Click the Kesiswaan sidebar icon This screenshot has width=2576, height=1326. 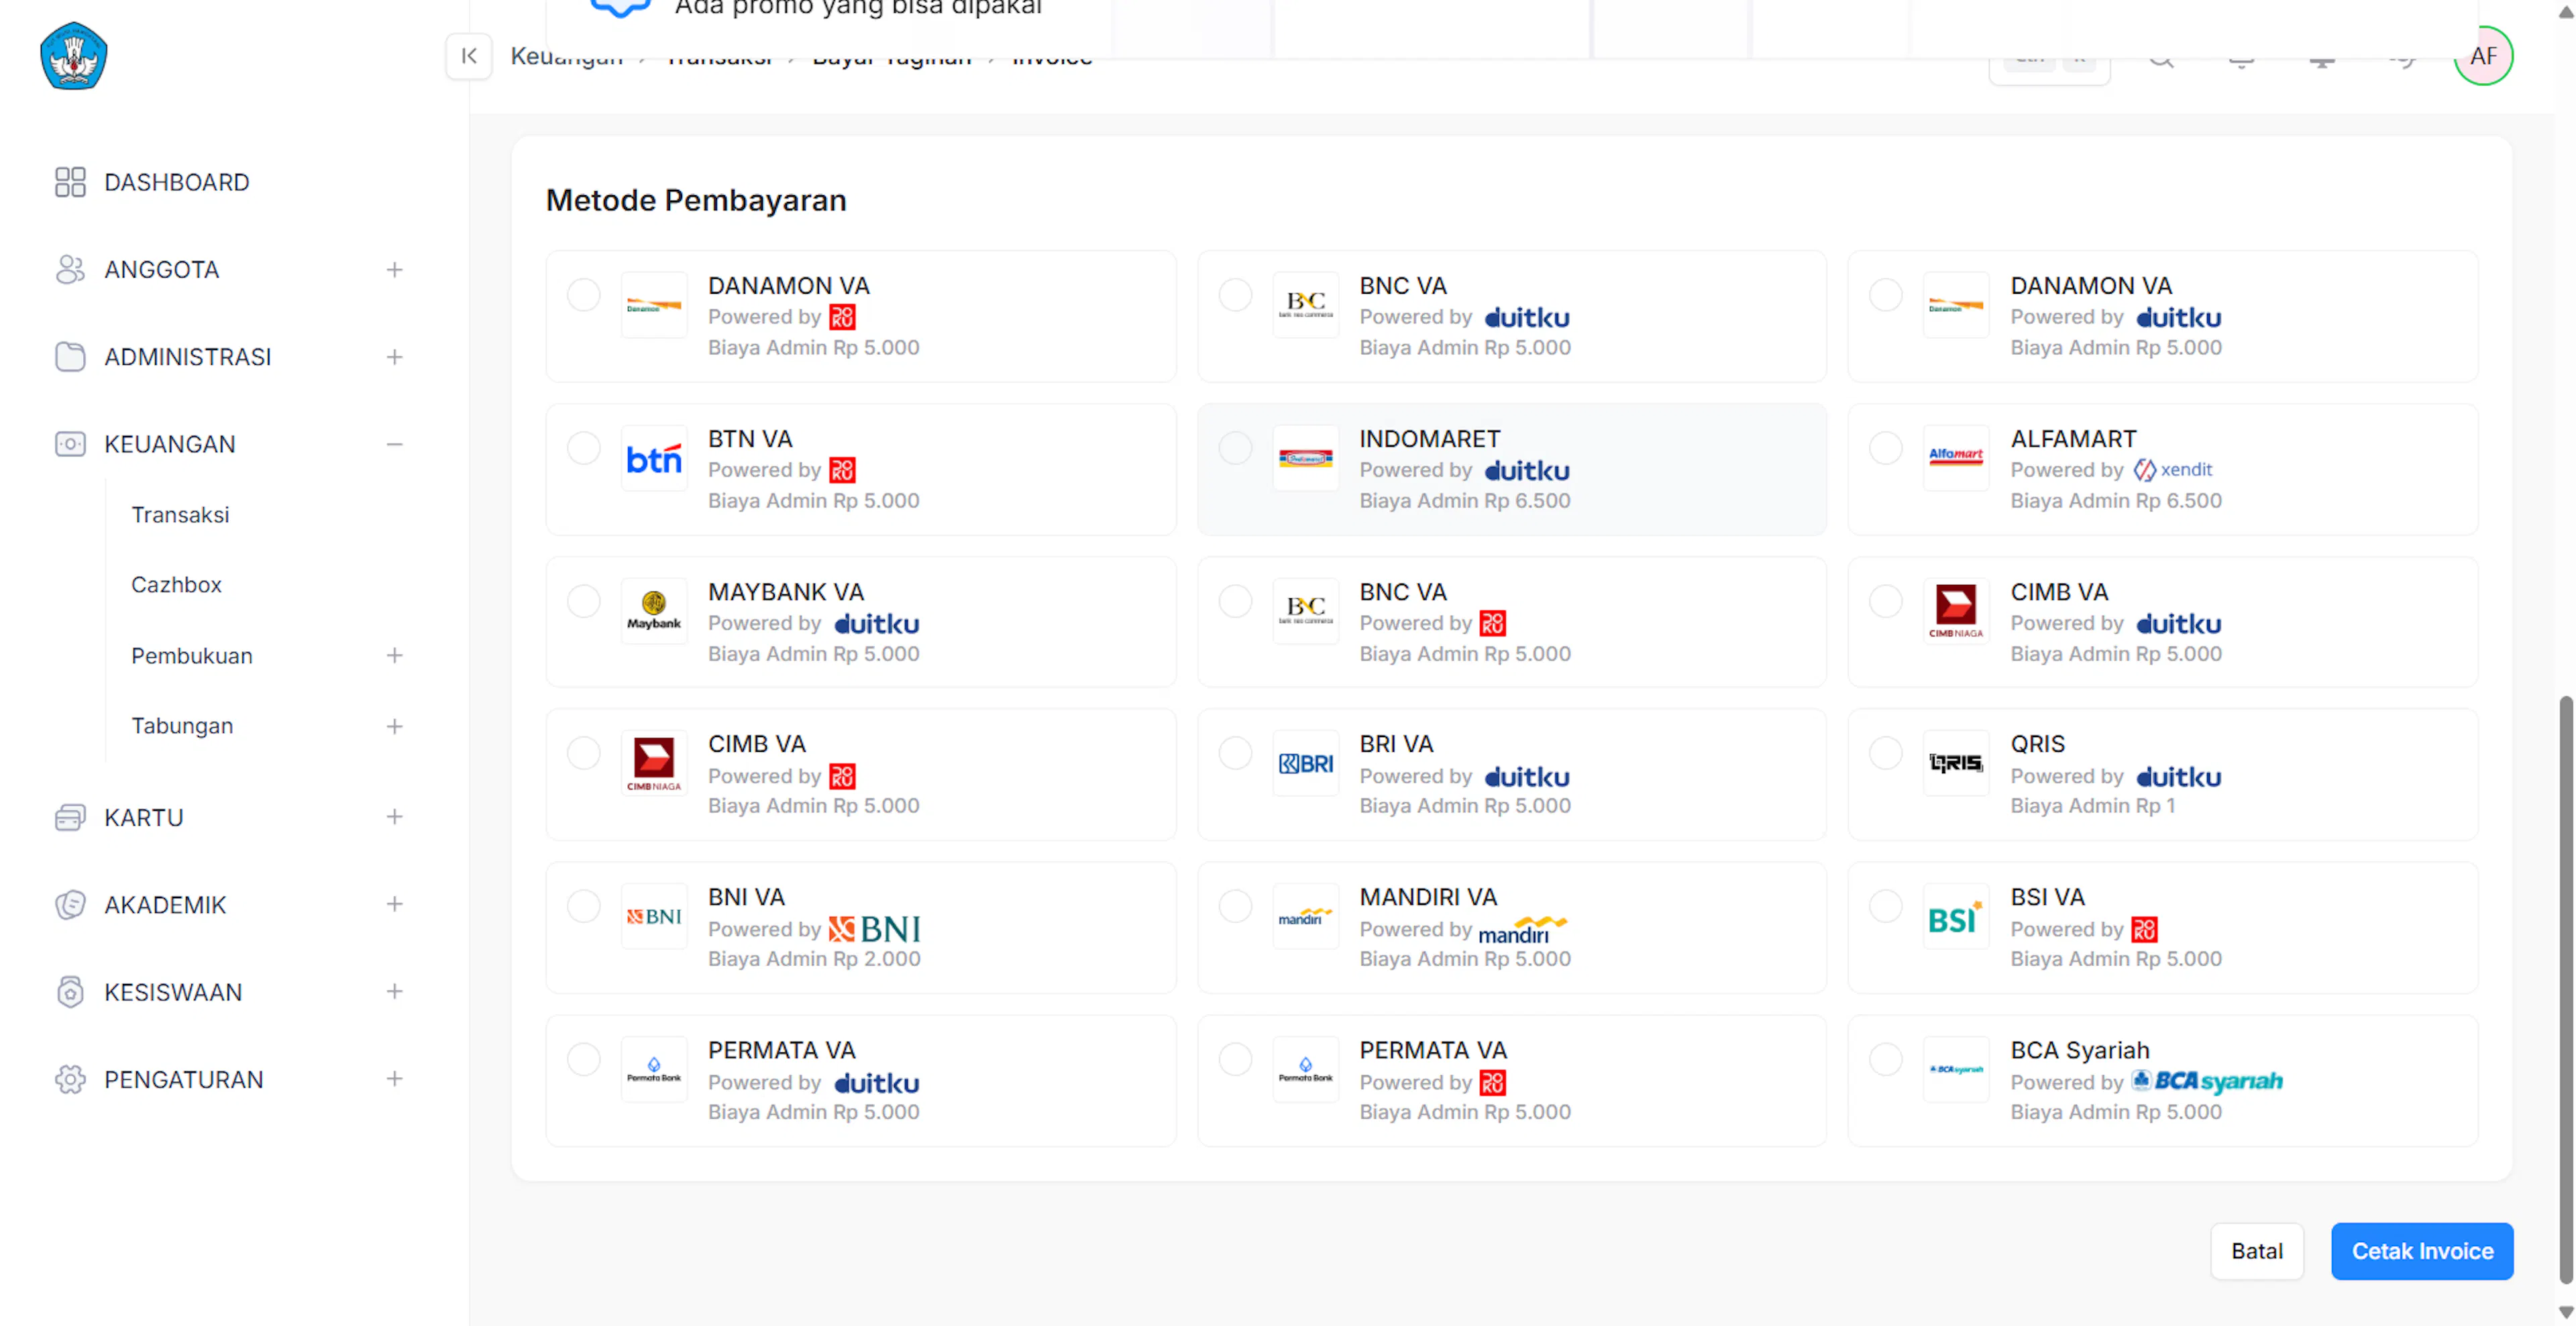click(x=70, y=992)
